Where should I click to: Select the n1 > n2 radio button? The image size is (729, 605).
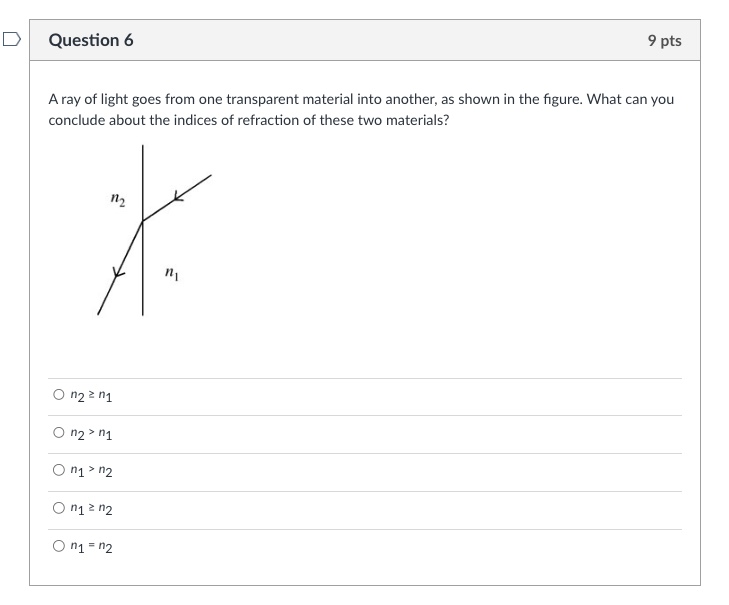point(59,470)
